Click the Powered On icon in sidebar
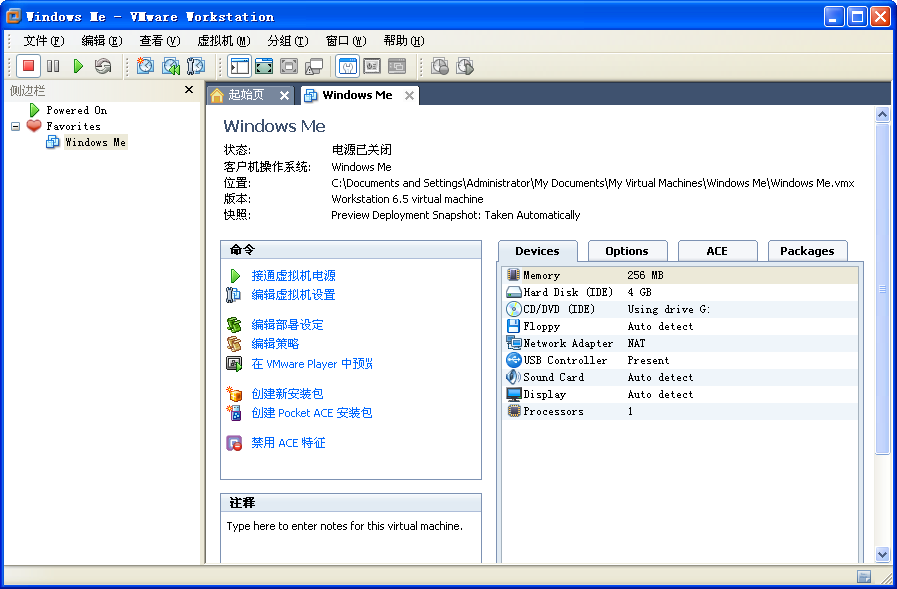Viewport: 897px width, 589px height. [x=34, y=110]
